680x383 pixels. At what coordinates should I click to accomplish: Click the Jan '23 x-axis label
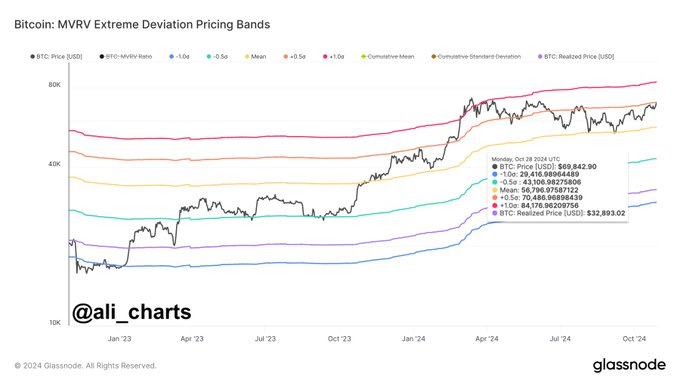tap(119, 339)
